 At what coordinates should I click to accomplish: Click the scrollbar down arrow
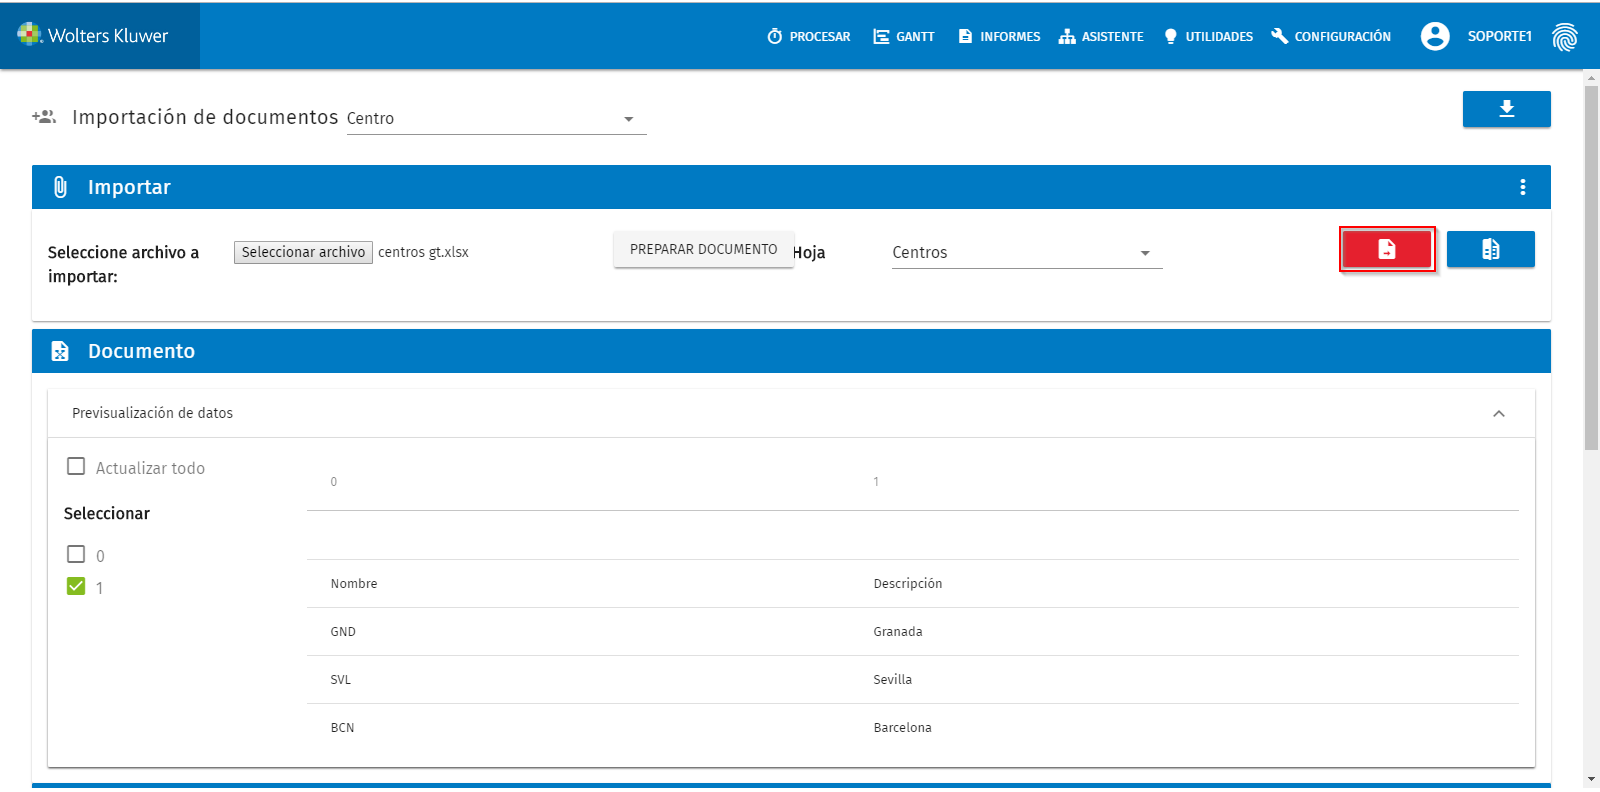tap(1591, 779)
